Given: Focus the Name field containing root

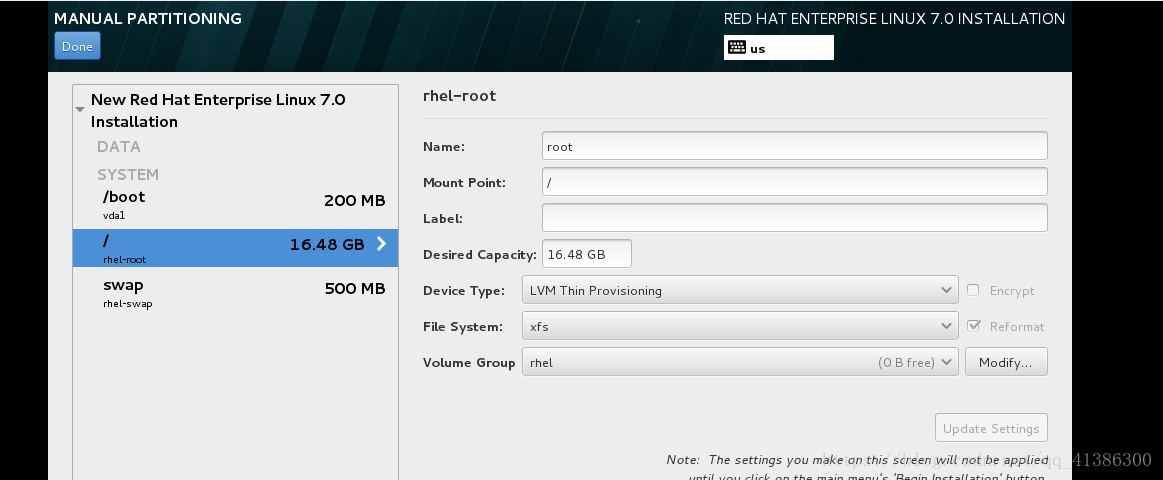Looking at the screenshot, I should [794, 146].
